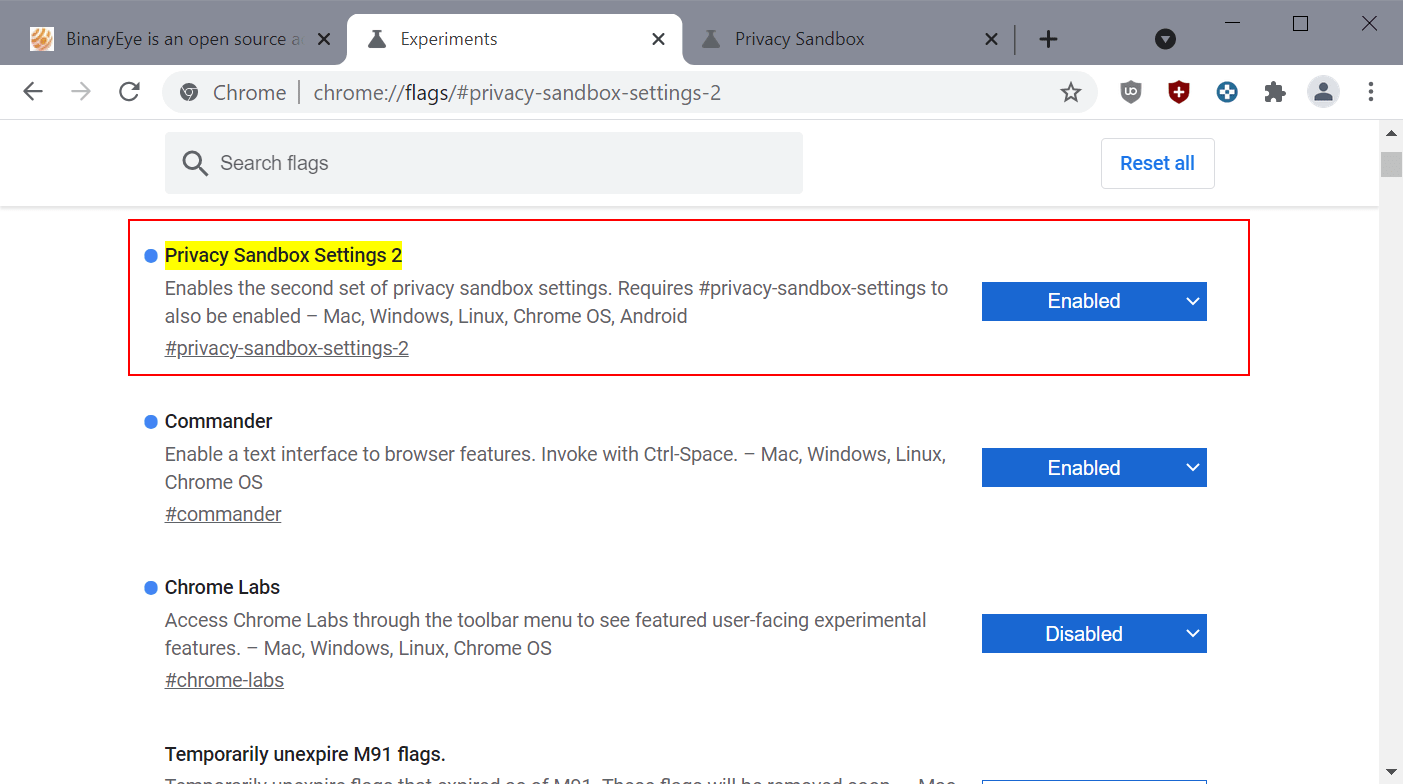Switch to the BinaryEye tab

click(170, 39)
